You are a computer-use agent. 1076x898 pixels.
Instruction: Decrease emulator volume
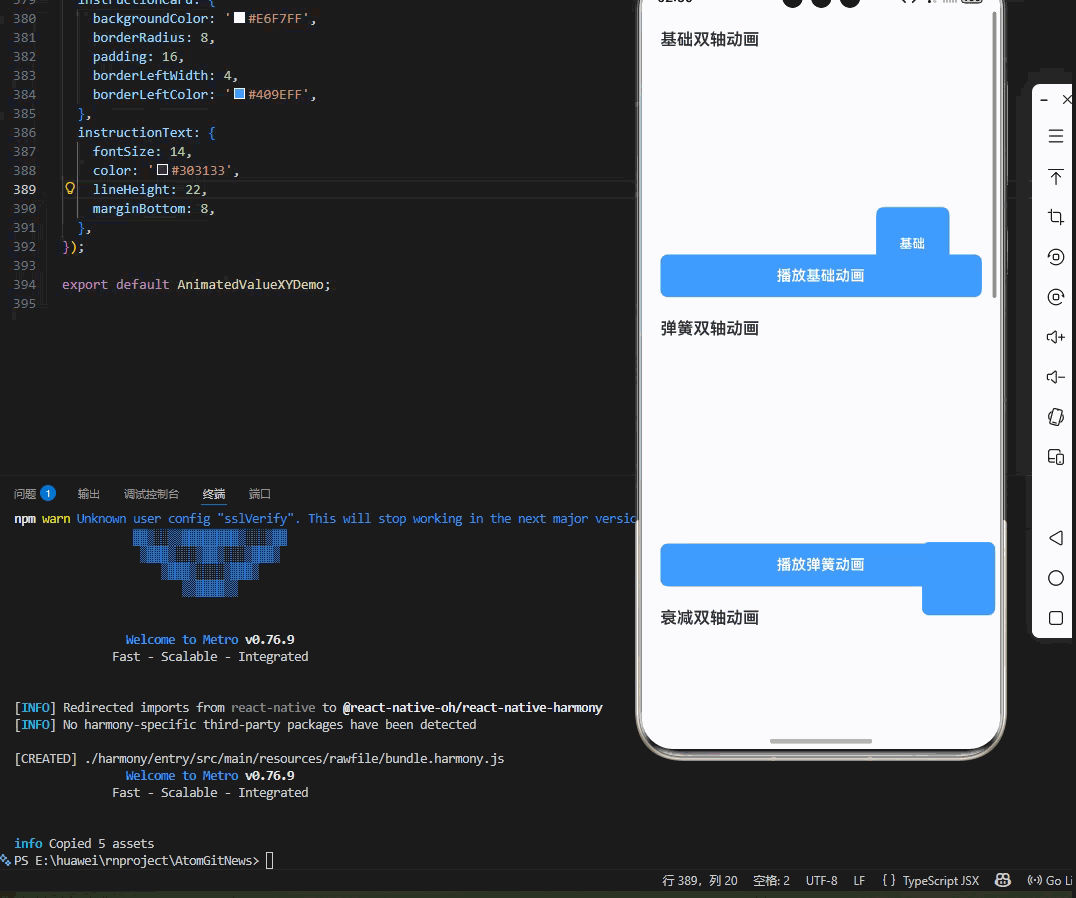(x=1055, y=377)
